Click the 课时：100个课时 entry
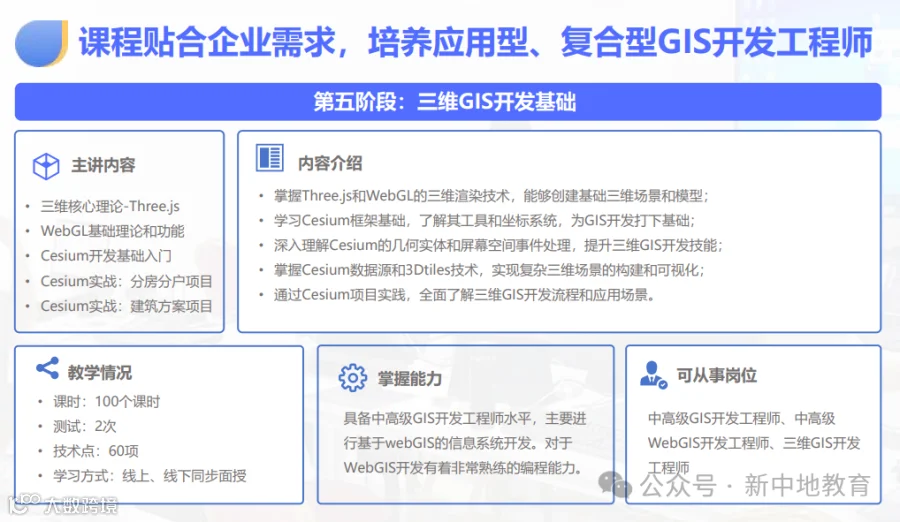This screenshot has height=522, width=900. [x=107, y=401]
